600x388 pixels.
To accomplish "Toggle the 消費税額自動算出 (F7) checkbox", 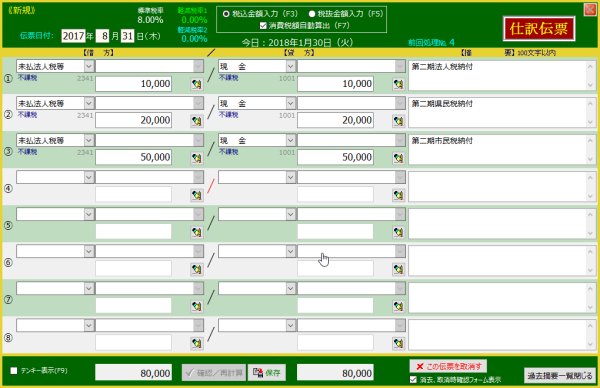I will click(263, 26).
